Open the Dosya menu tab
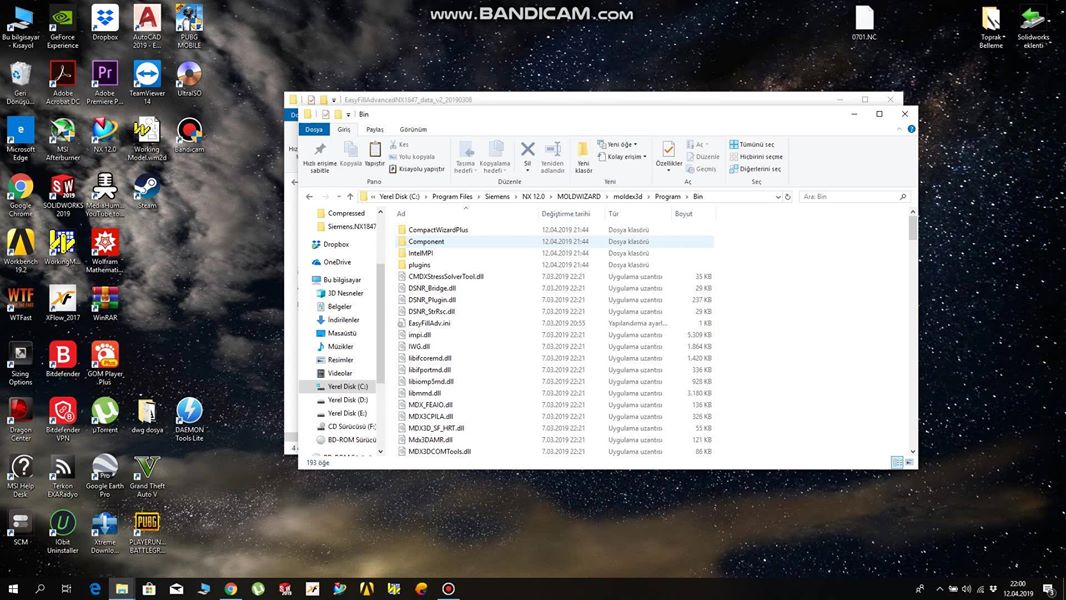The image size is (1066, 600). point(313,129)
